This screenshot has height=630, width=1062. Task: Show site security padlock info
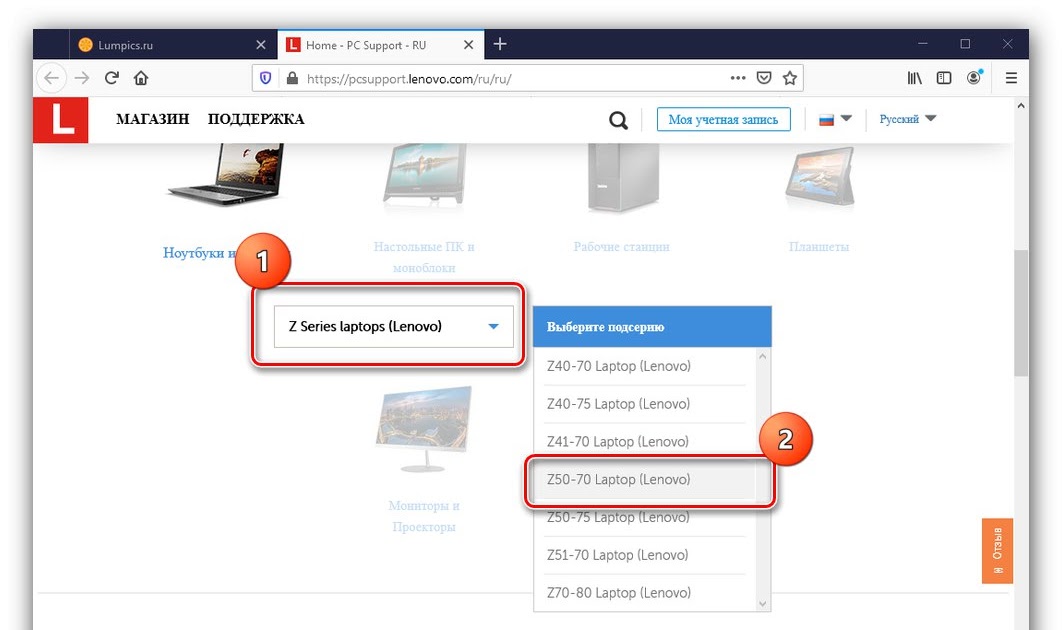click(292, 79)
